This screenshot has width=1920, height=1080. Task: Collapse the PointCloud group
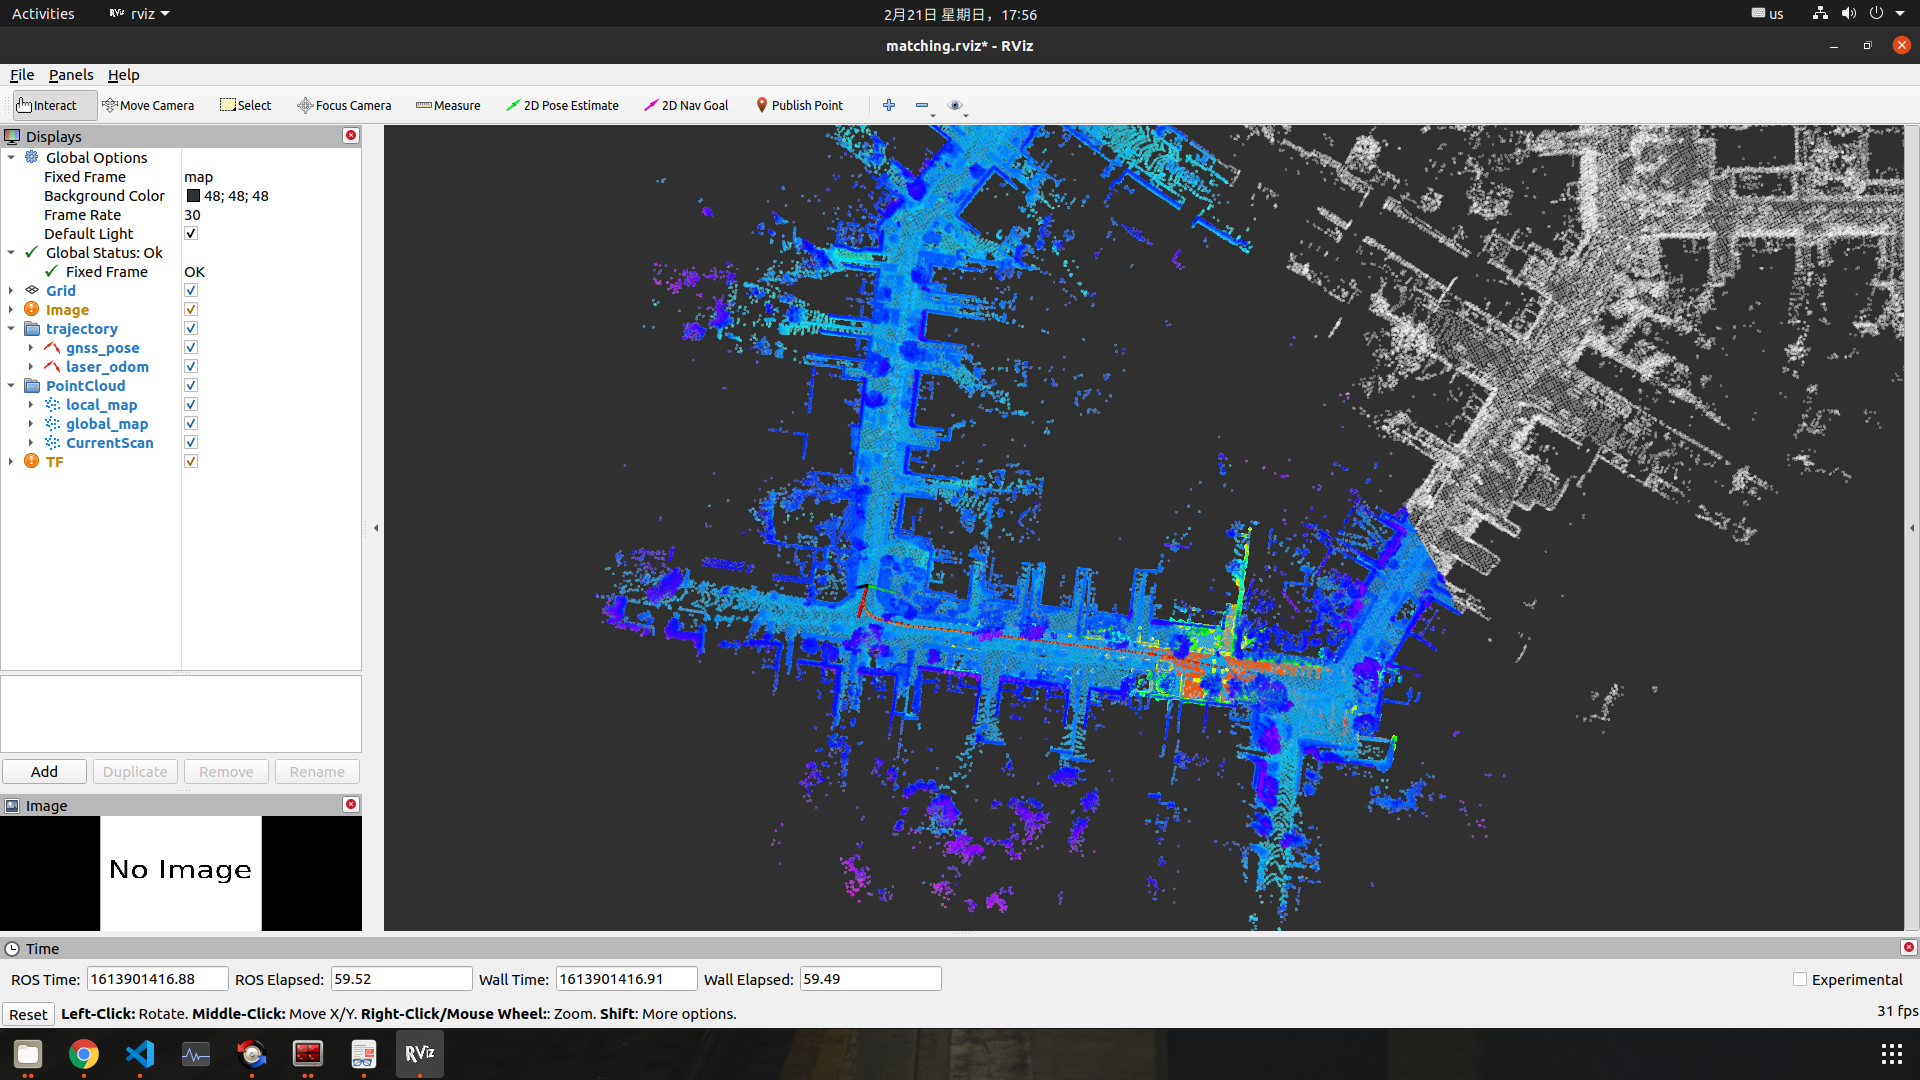[x=11, y=385]
